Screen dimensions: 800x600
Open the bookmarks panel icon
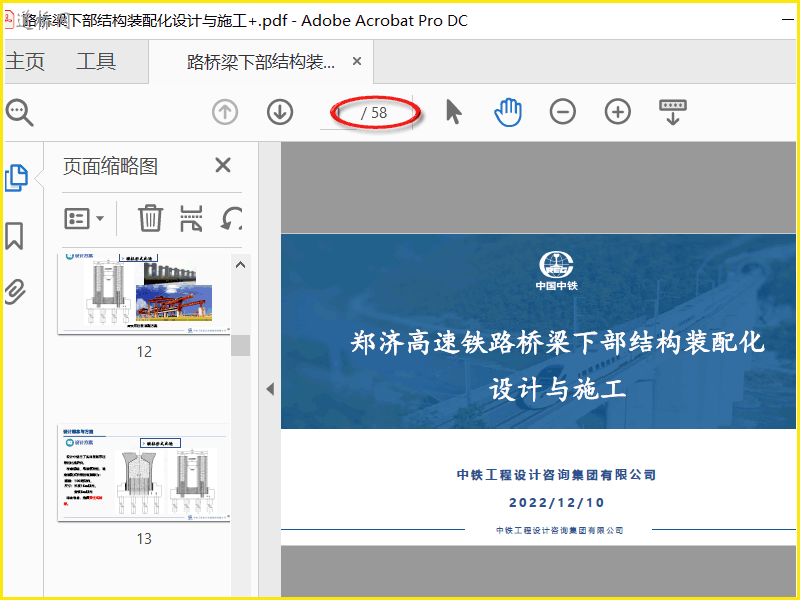(14, 236)
